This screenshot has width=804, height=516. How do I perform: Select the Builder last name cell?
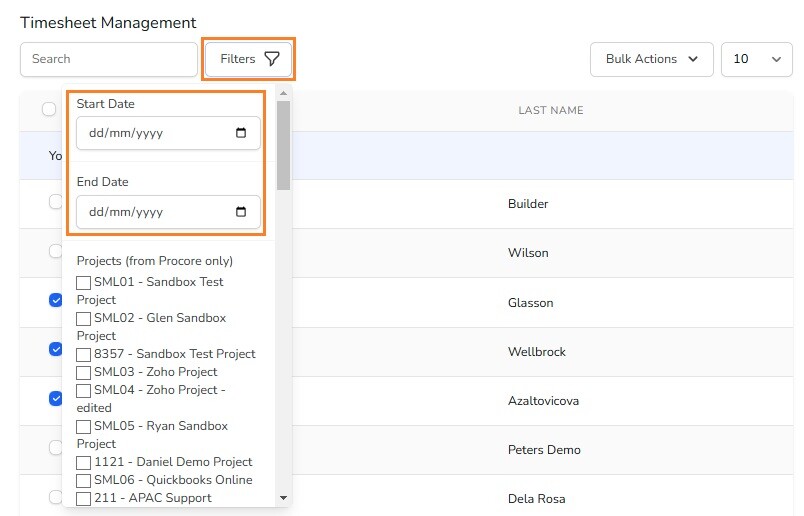tap(528, 204)
